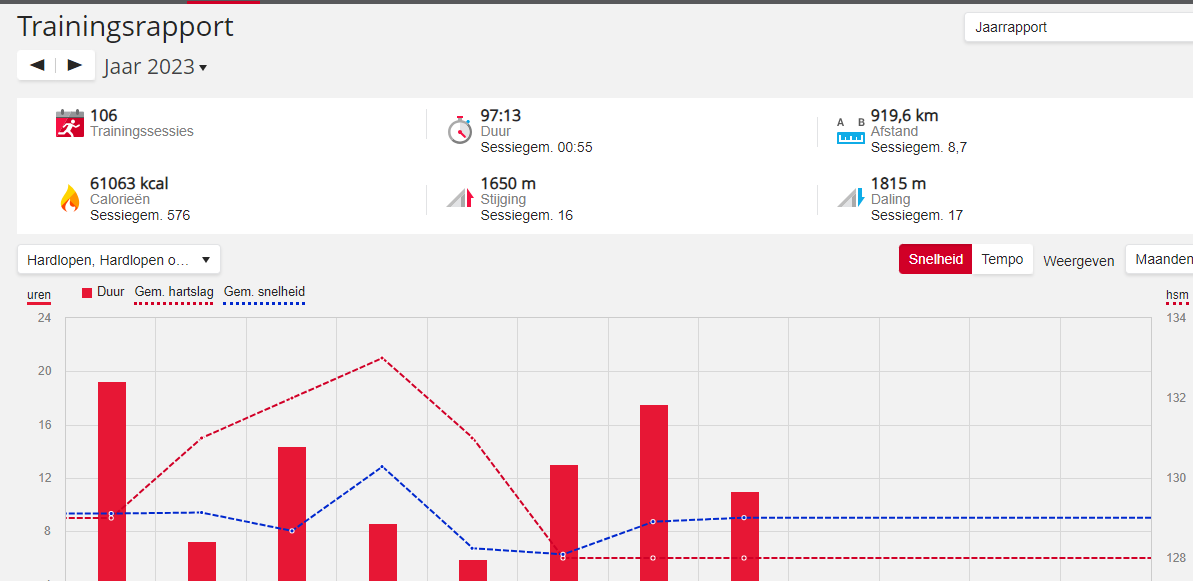Open the Jaar 2023 dropdown
Screen dimensions: 1193x581
155,67
